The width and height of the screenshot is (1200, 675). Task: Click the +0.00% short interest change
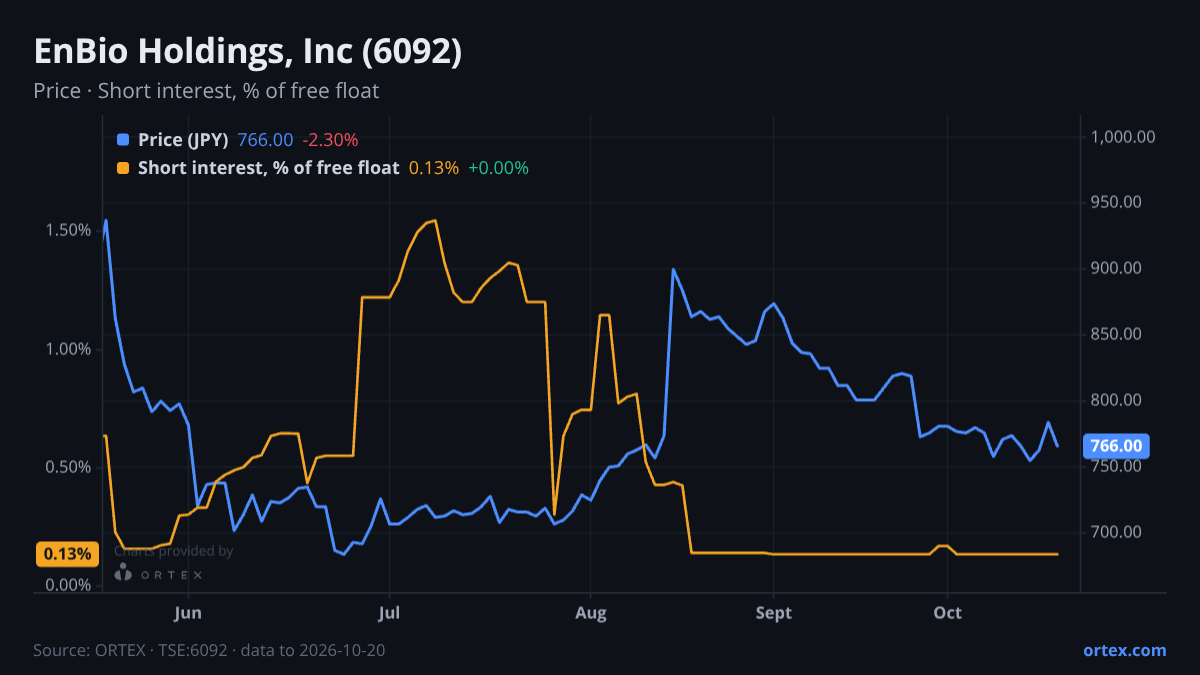coord(498,168)
